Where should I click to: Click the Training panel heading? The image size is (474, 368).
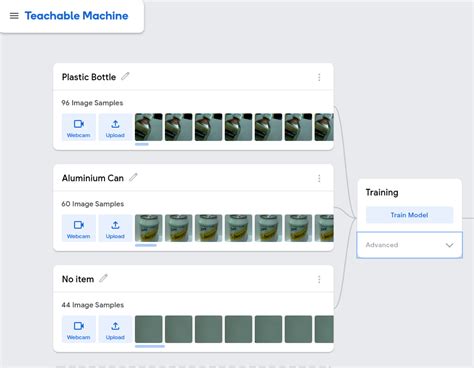pyautogui.click(x=382, y=192)
